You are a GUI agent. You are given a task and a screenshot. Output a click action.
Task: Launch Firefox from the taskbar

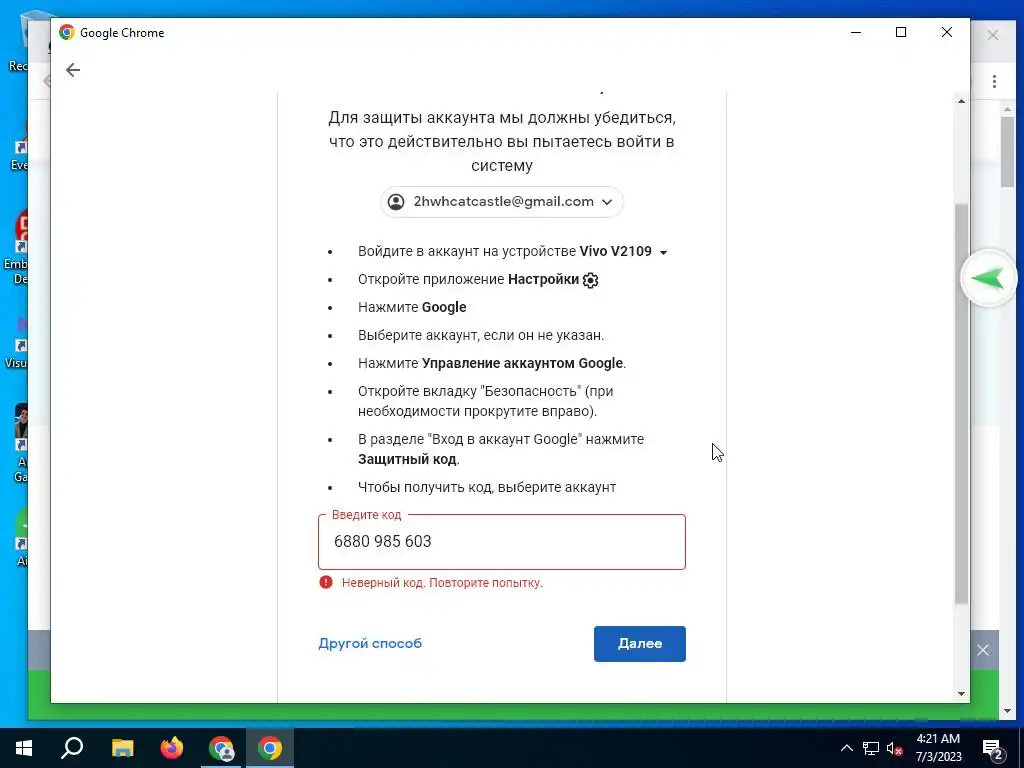[172, 748]
